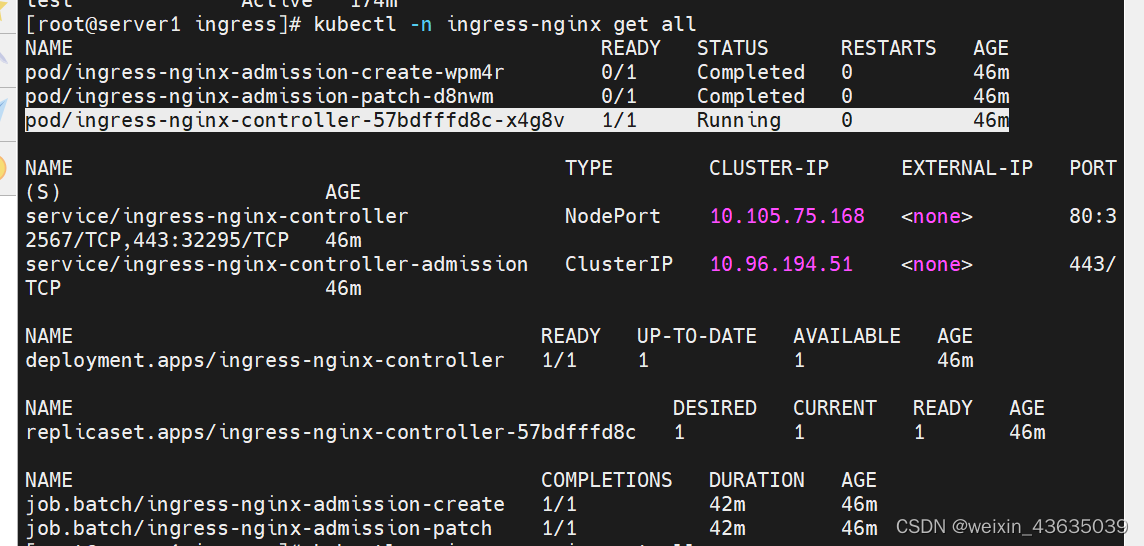Click the 'PORT' column header
The width and height of the screenshot is (1144, 546).
[1093, 168]
